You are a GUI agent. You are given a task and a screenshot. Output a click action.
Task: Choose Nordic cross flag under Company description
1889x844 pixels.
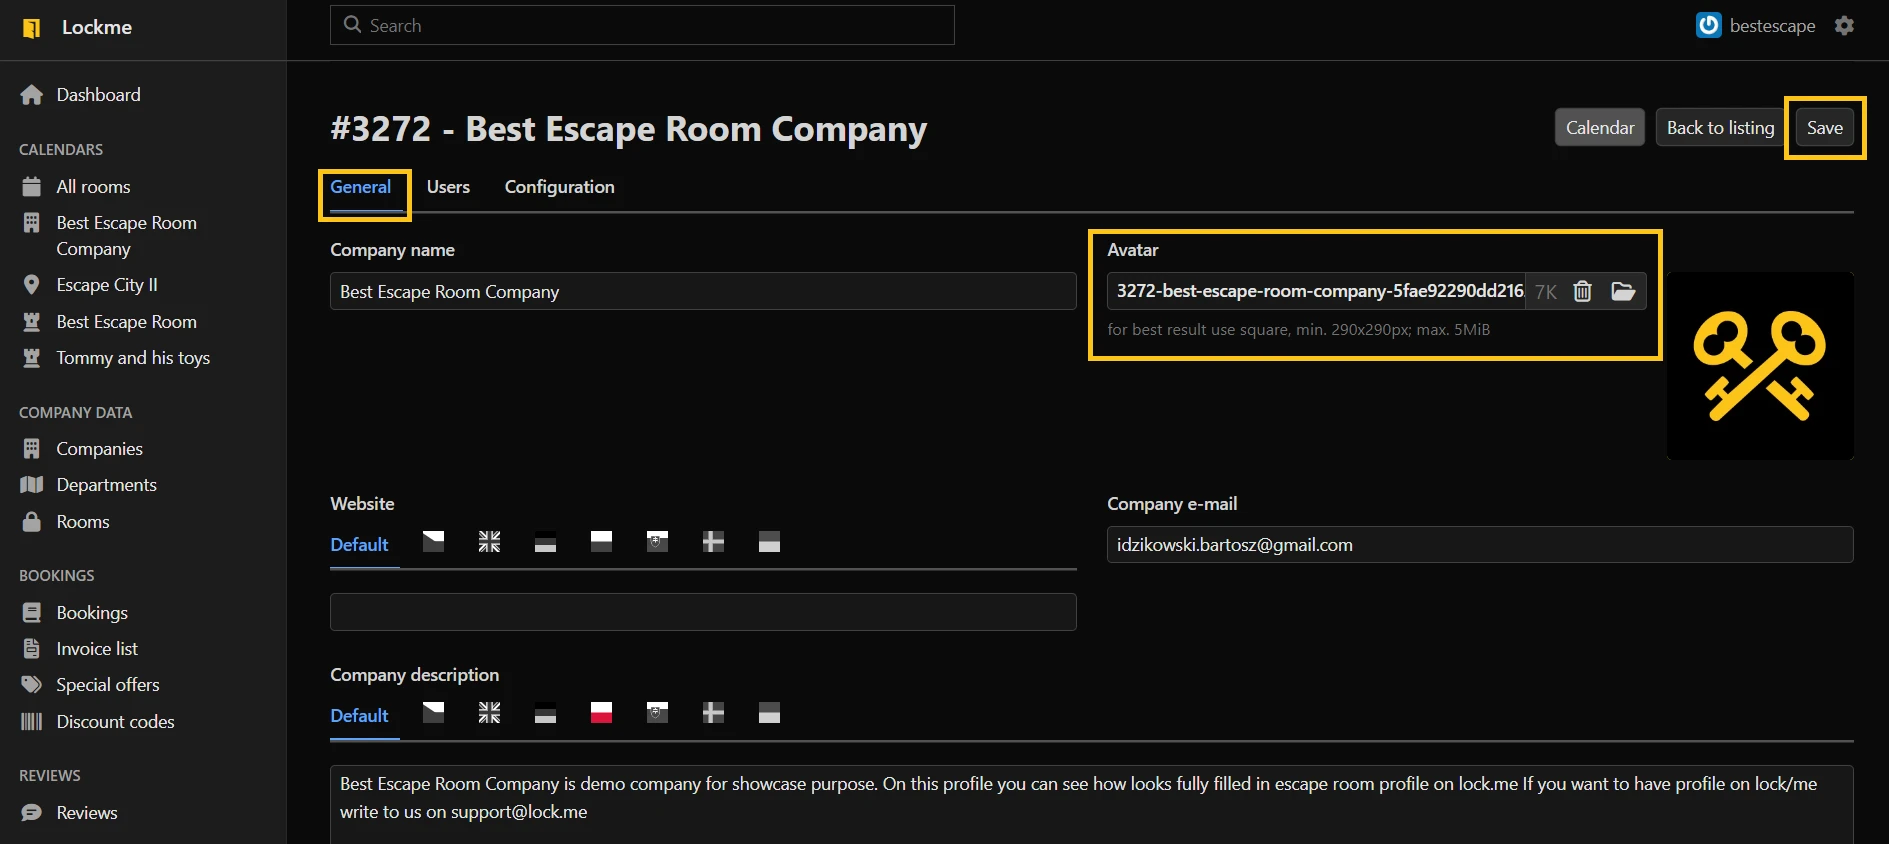[713, 713]
